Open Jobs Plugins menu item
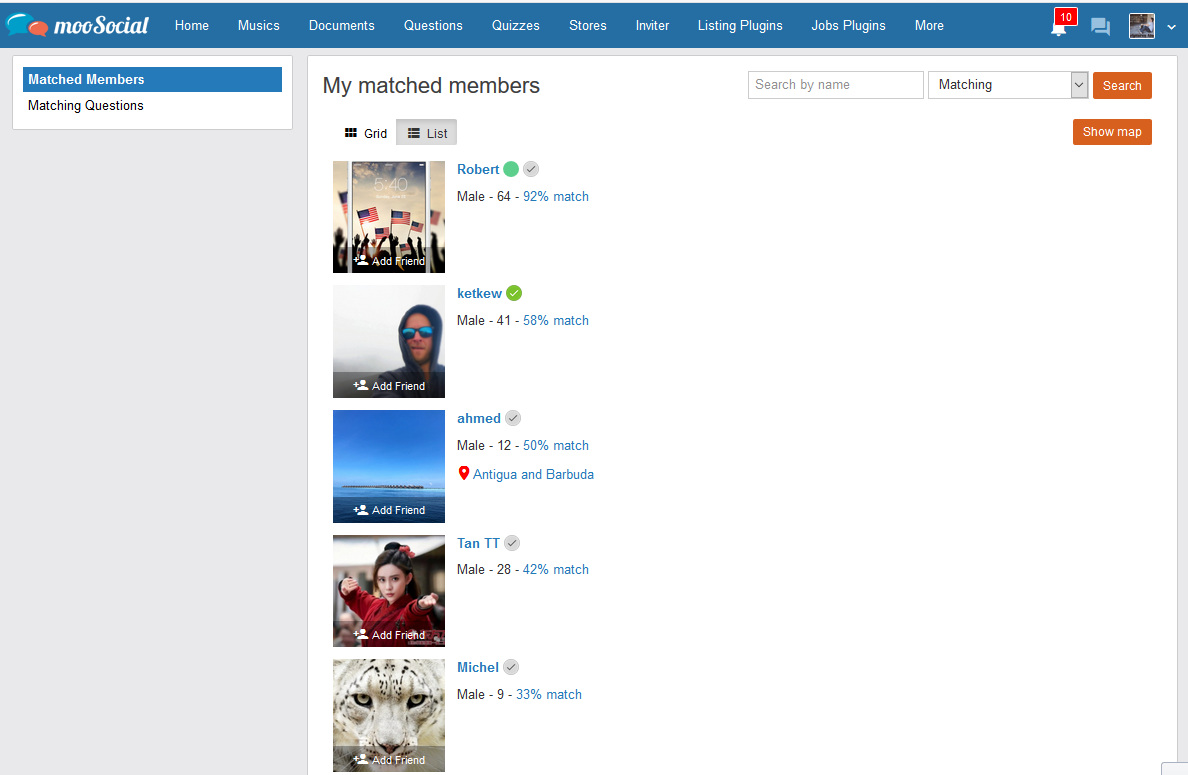Screen dimensions: 1188x775 point(848,25)
